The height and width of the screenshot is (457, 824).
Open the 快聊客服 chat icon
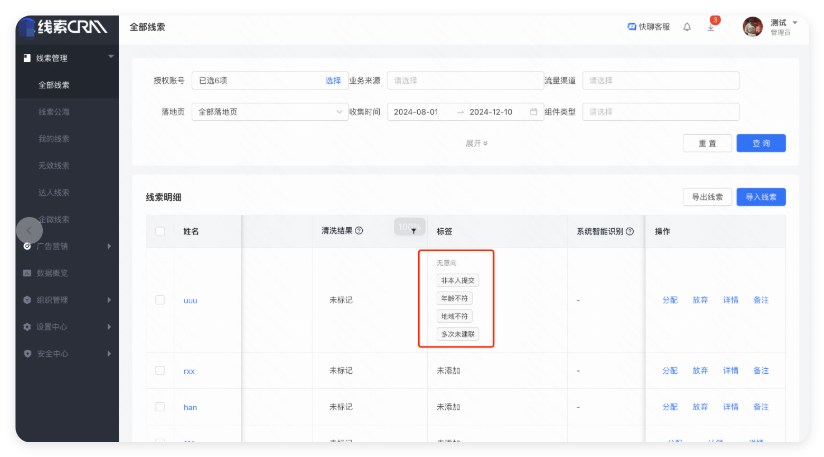[632, 27]
